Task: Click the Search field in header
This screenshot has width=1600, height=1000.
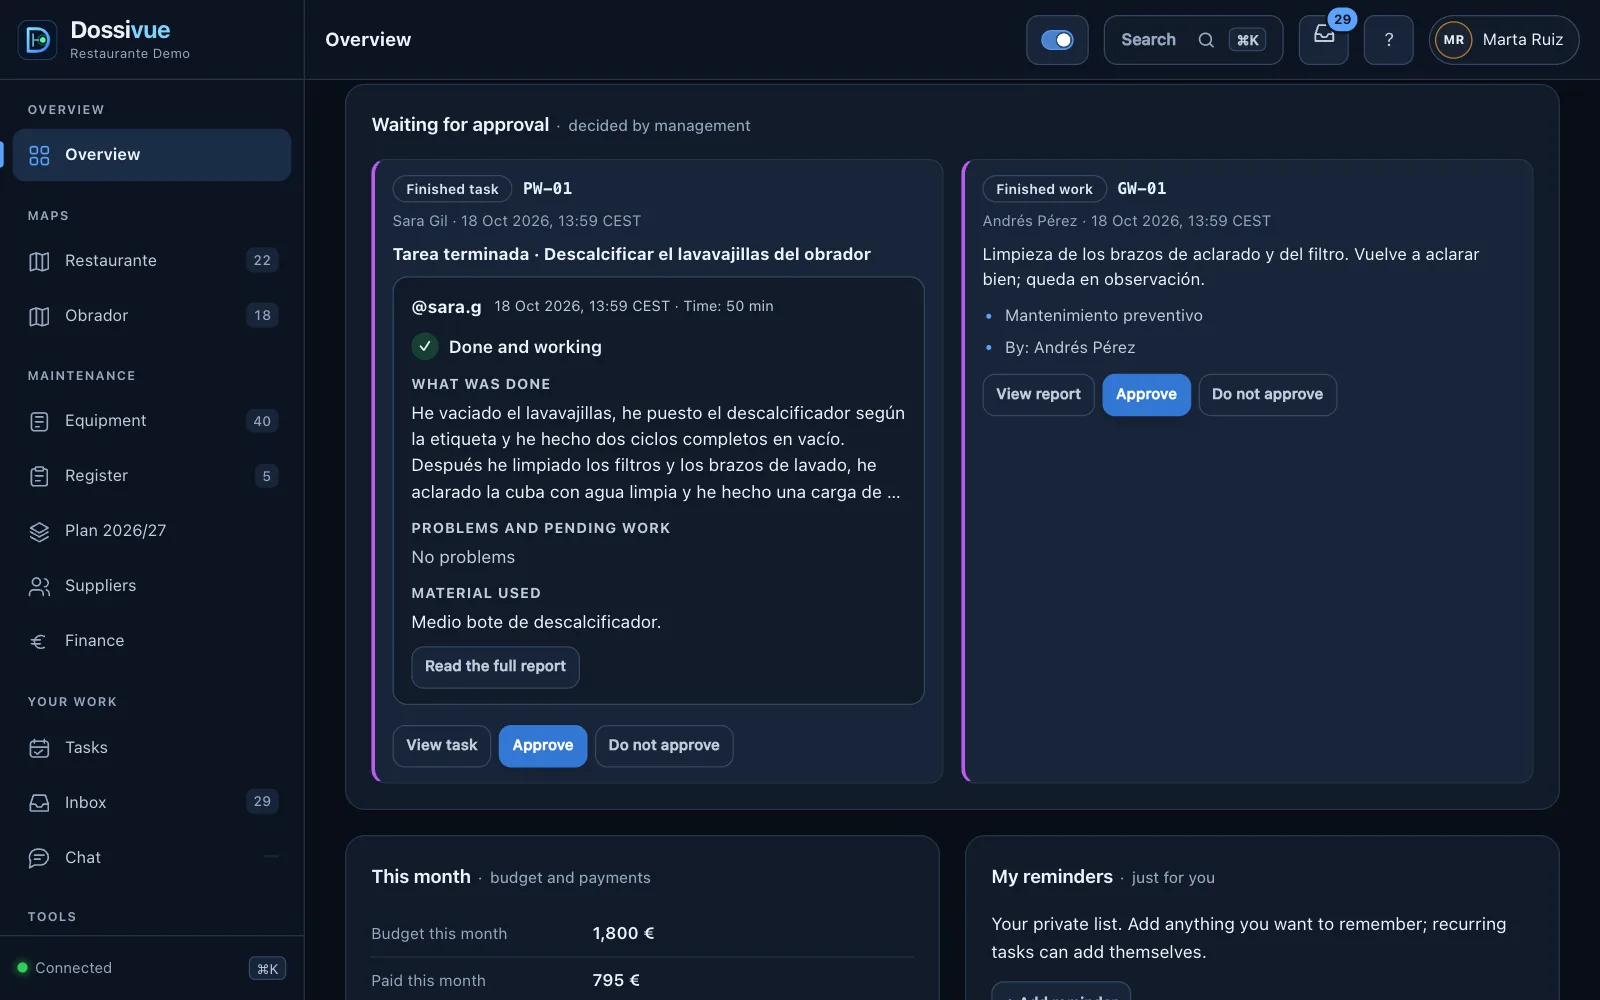Action: pyautogui.click(x=1193, y=40)
